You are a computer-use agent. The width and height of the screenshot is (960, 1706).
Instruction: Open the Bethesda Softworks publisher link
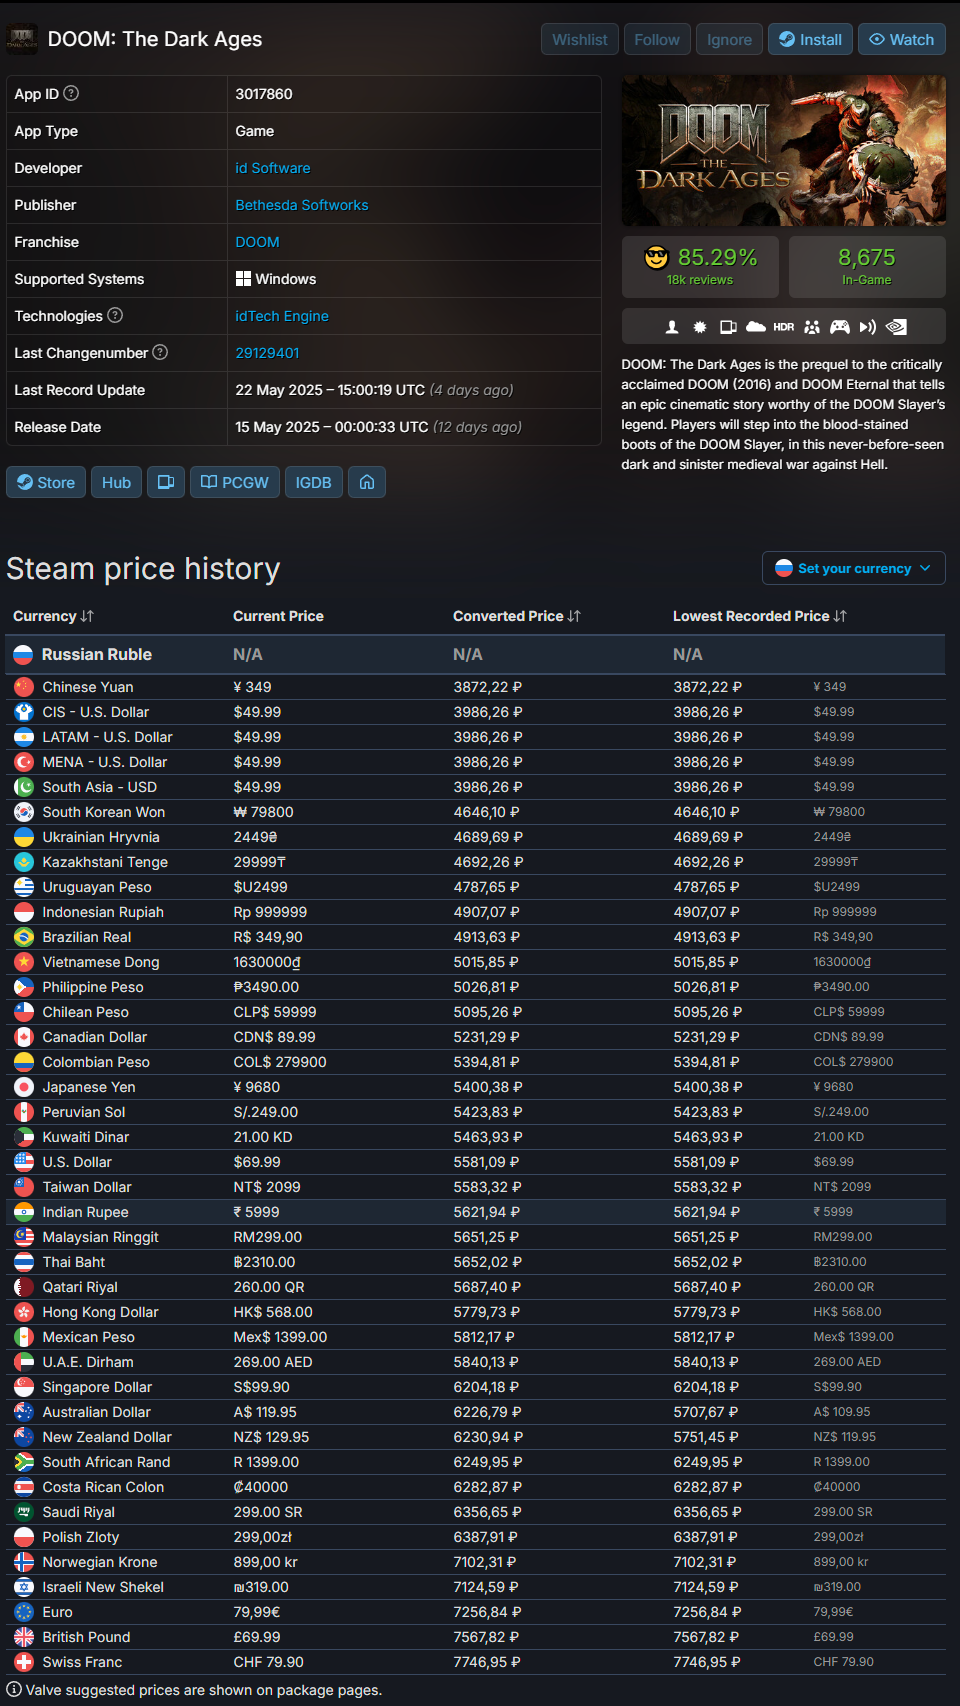coord(302,205)
